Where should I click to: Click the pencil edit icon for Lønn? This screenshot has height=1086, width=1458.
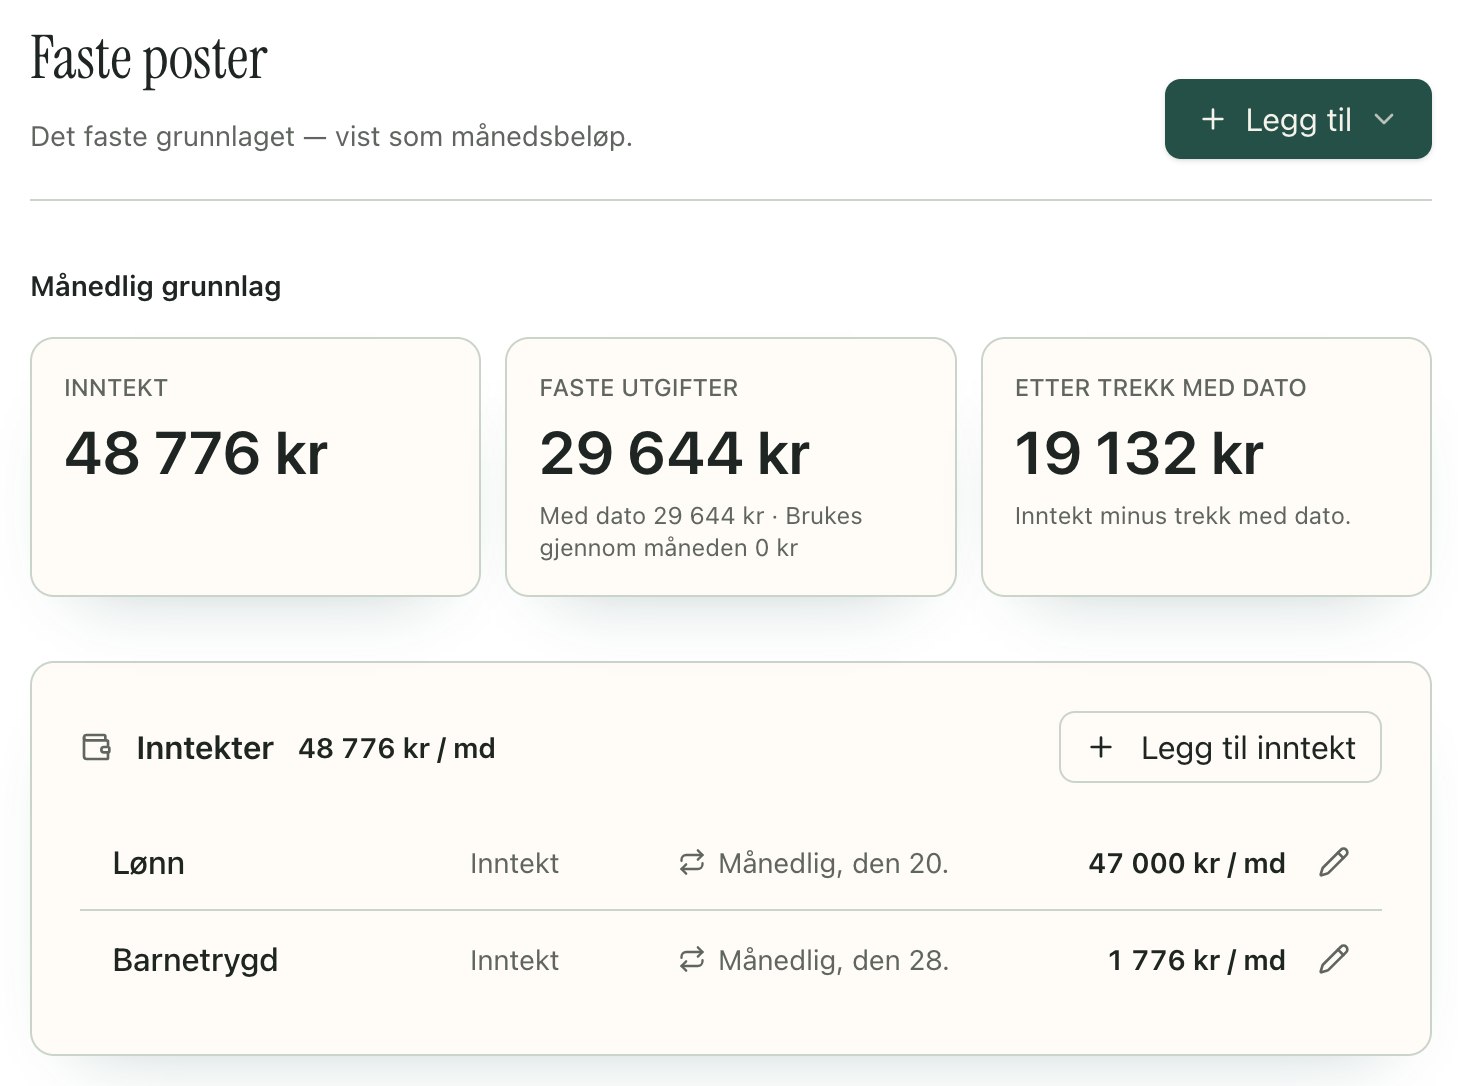point(1334,862)
